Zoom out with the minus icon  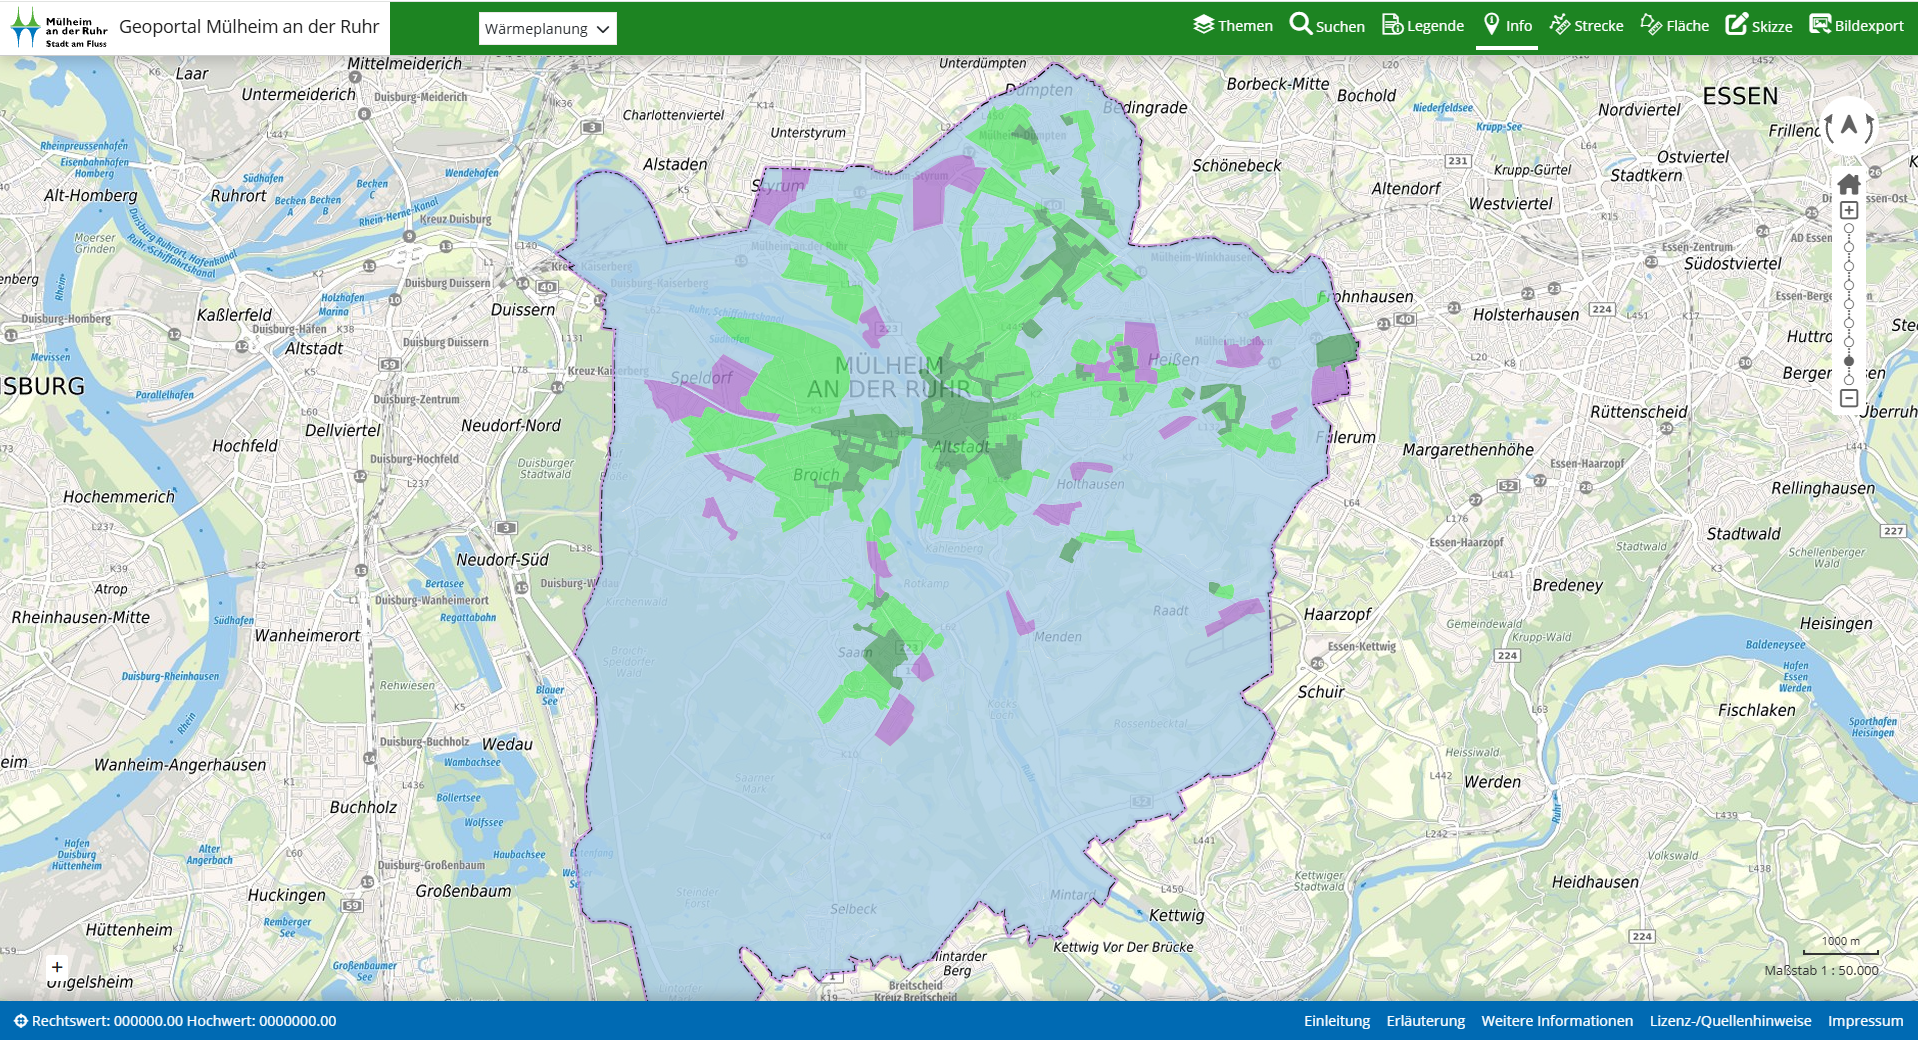(1849, 398)
